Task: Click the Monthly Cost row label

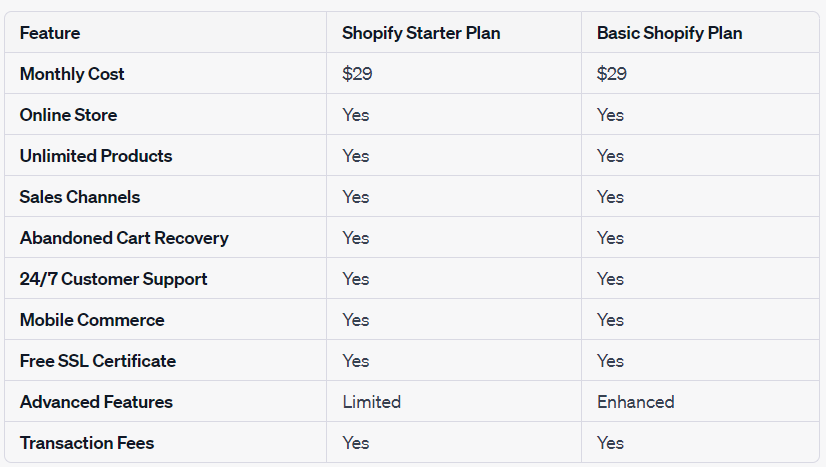Action: coord(72,74)
